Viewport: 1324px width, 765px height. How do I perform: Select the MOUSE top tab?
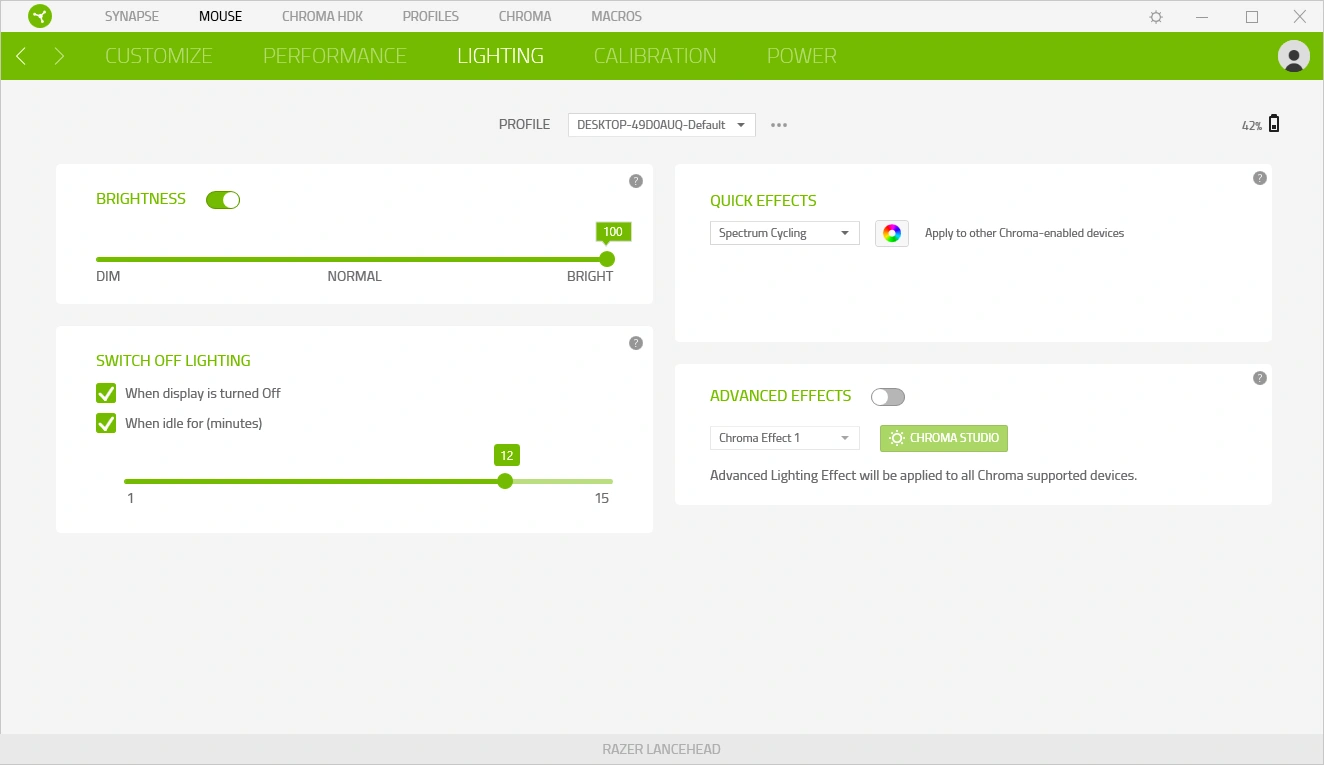[x=220, y=17]
